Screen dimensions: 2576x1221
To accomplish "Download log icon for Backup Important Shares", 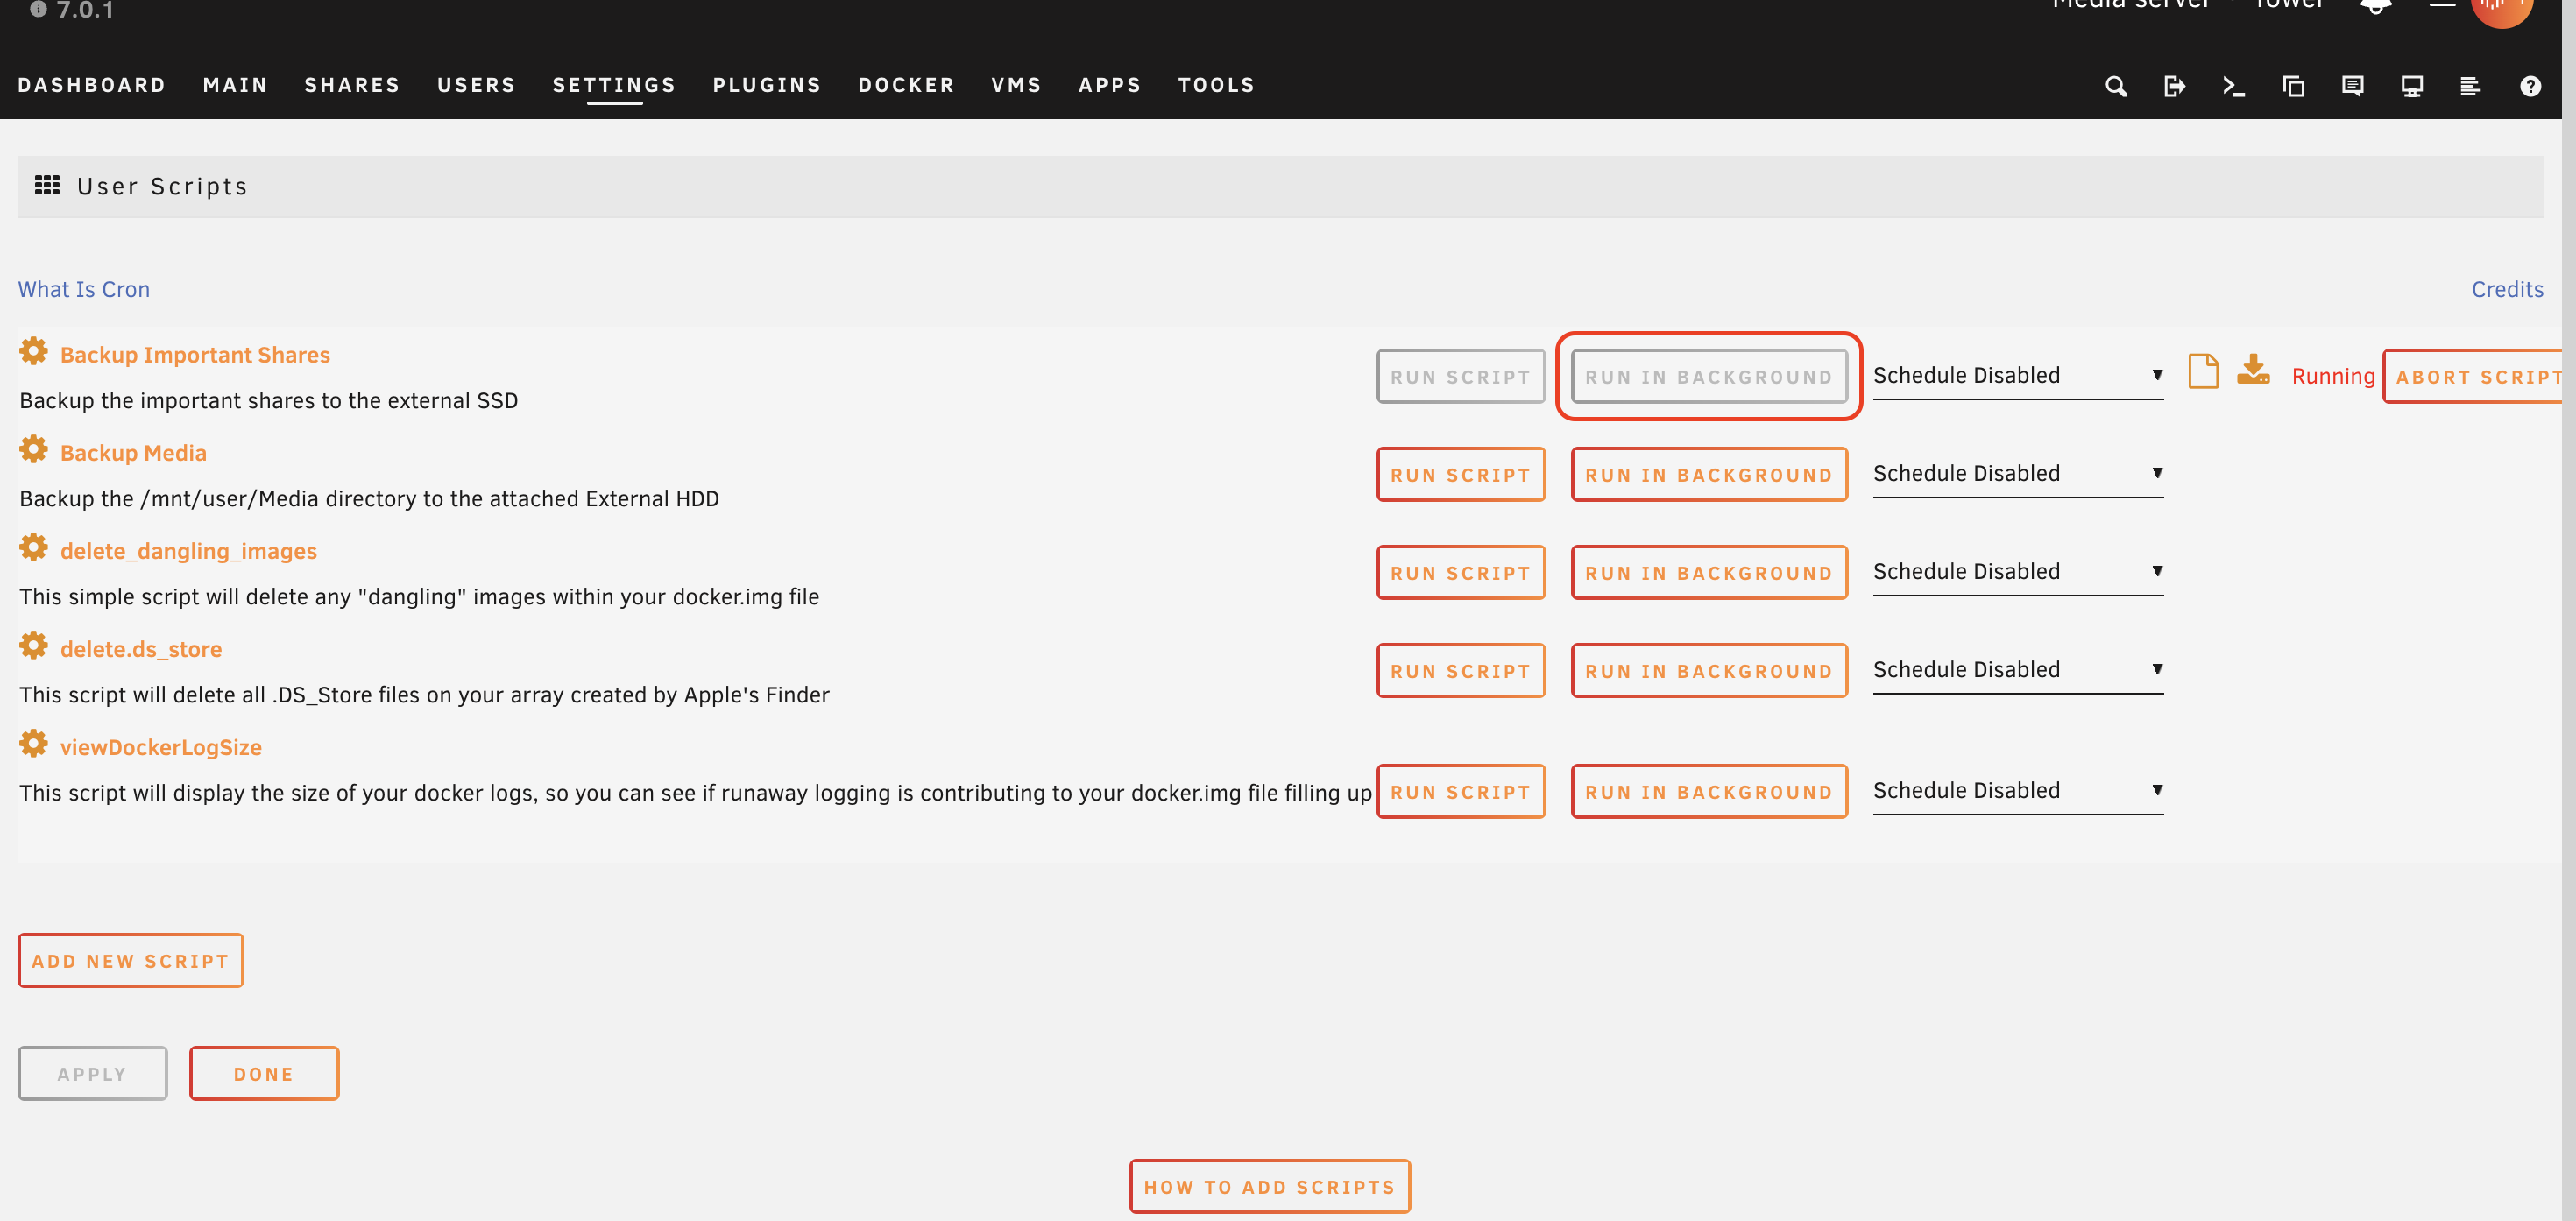I will (2252, 370).
